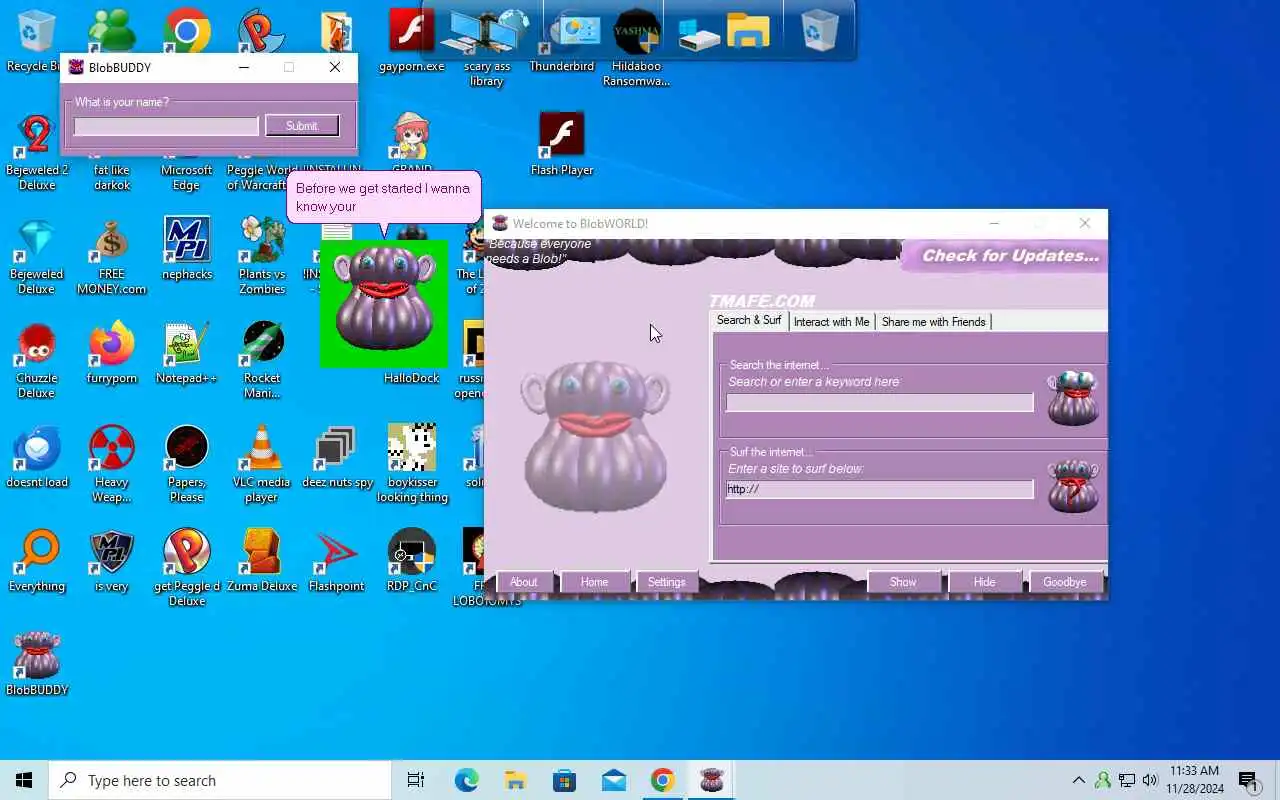
Task: Switch to the Search & Surf tab
Action: coord(749,321)
